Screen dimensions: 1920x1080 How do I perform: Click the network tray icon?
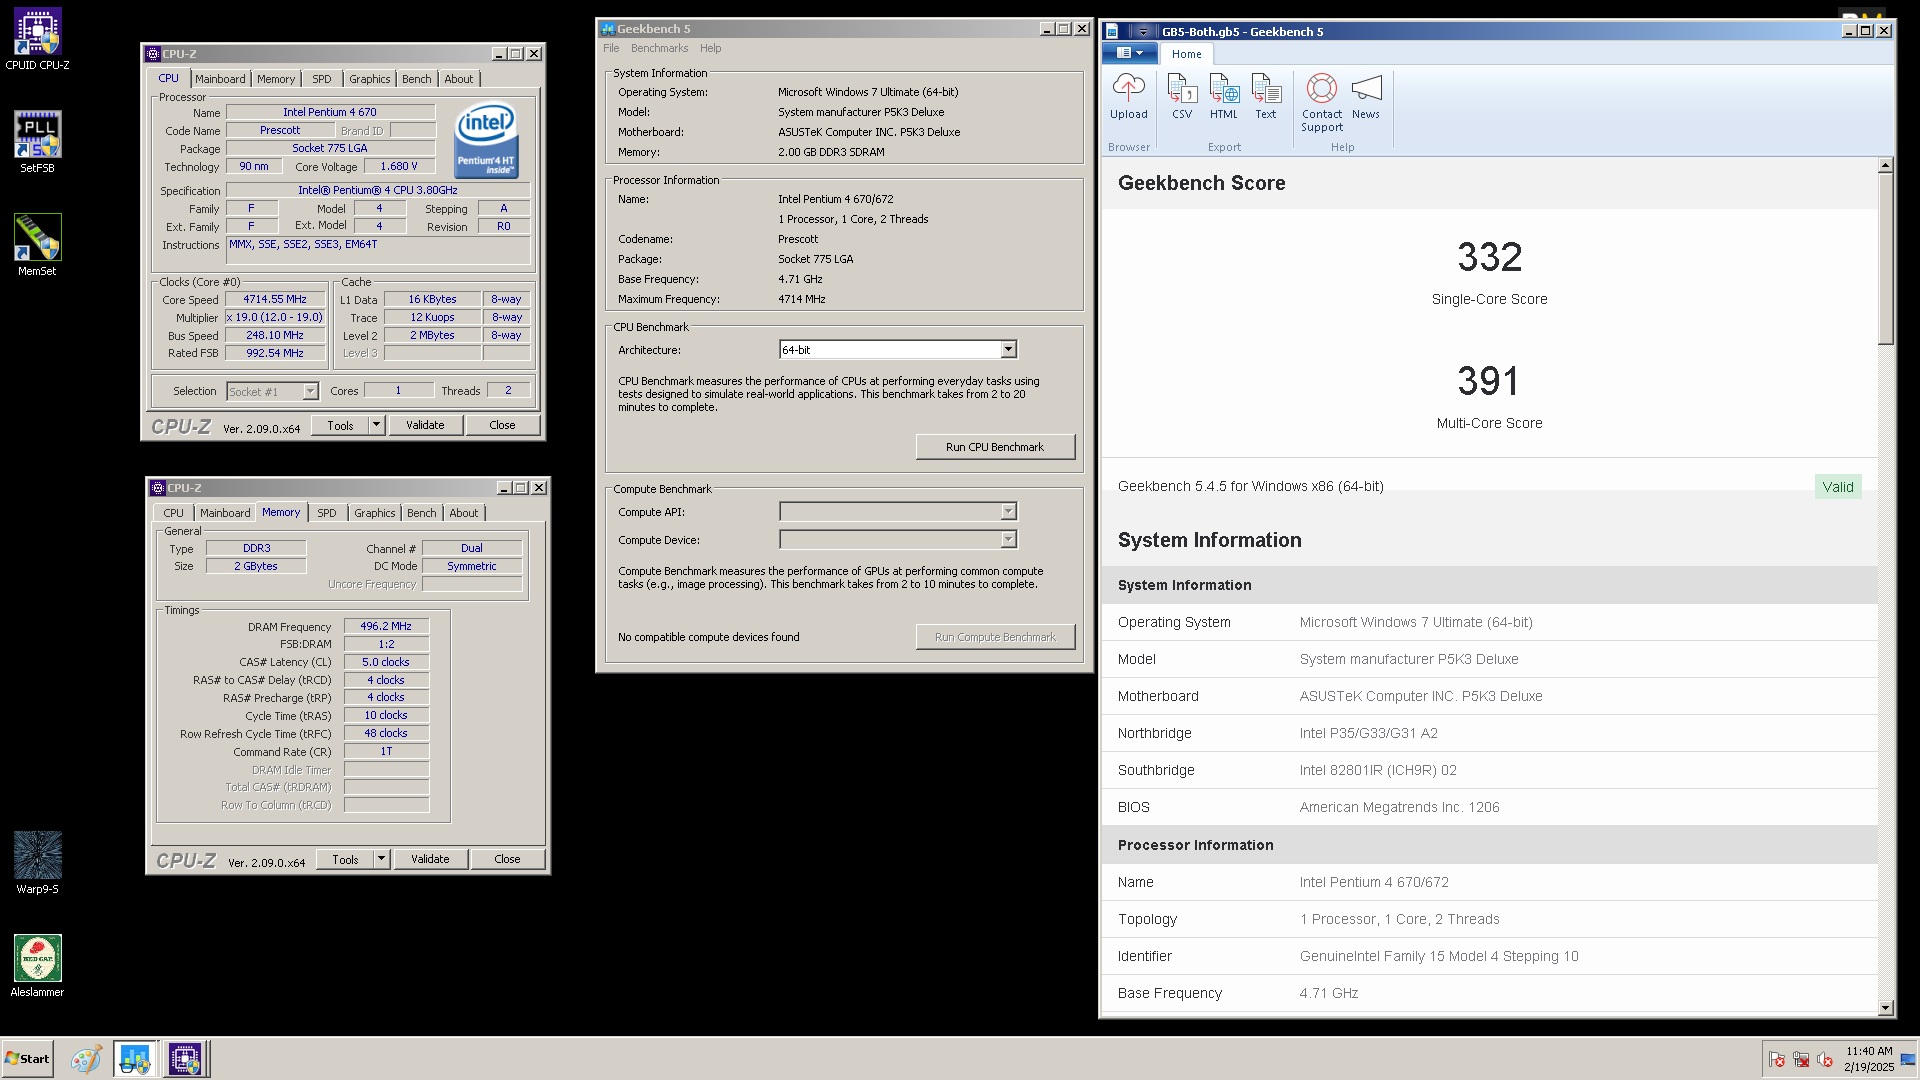1801,1060
